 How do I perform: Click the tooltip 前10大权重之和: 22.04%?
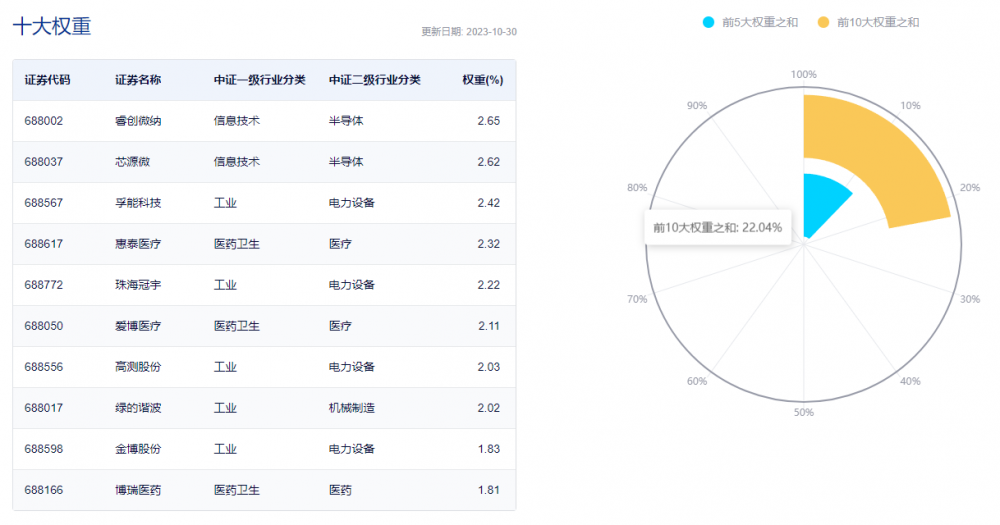[x=717, y=228]
